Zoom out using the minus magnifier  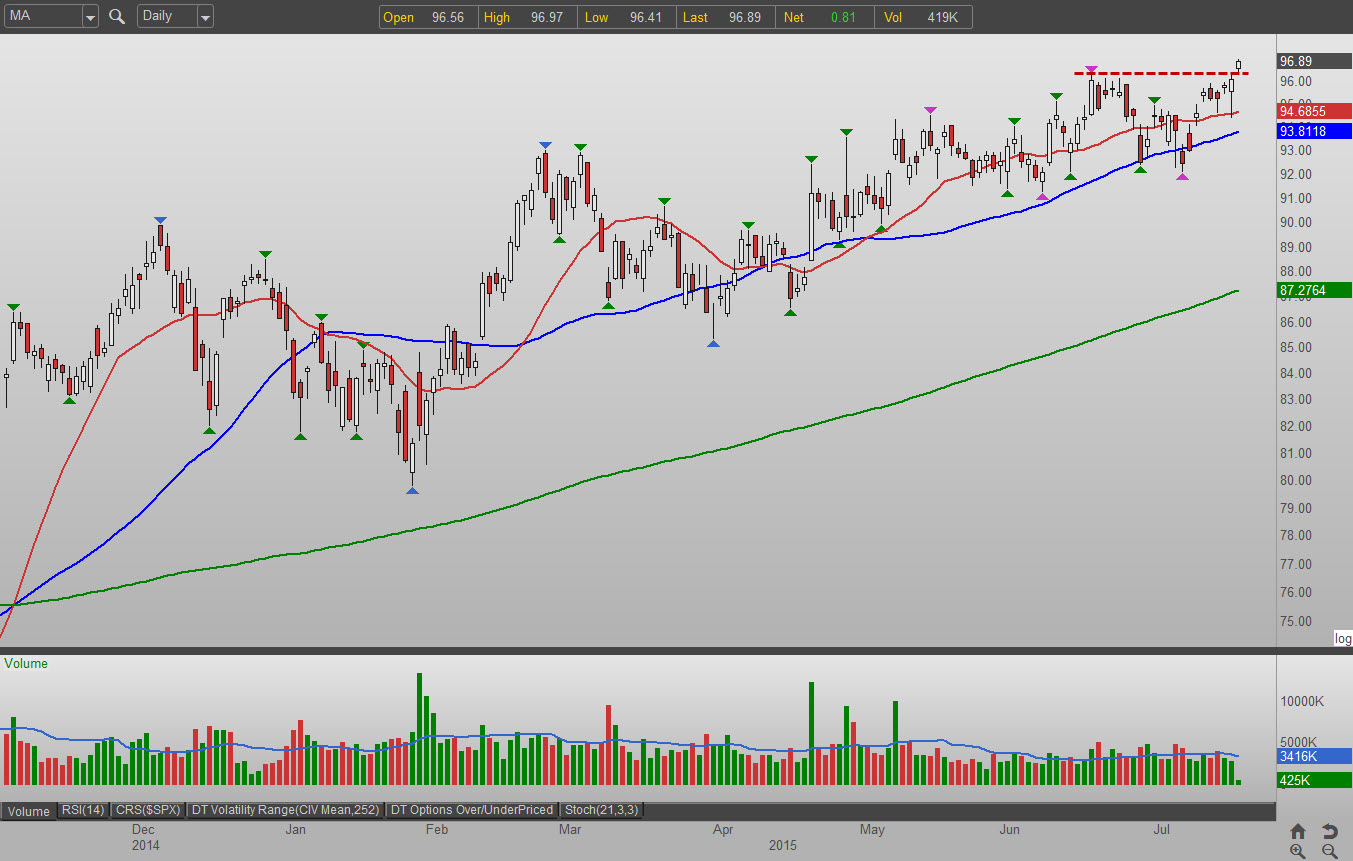(1329, 851)
